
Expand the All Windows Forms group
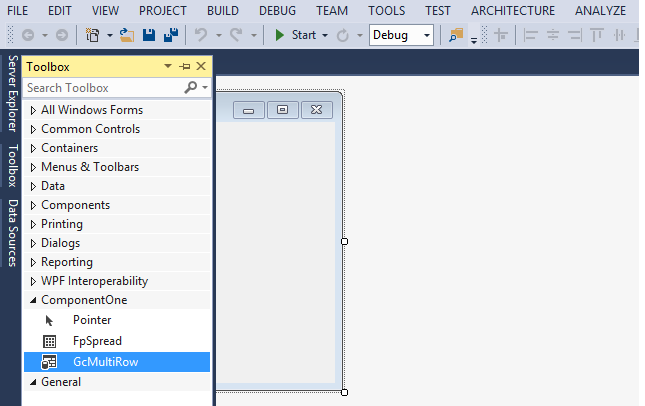pos(33,110)
